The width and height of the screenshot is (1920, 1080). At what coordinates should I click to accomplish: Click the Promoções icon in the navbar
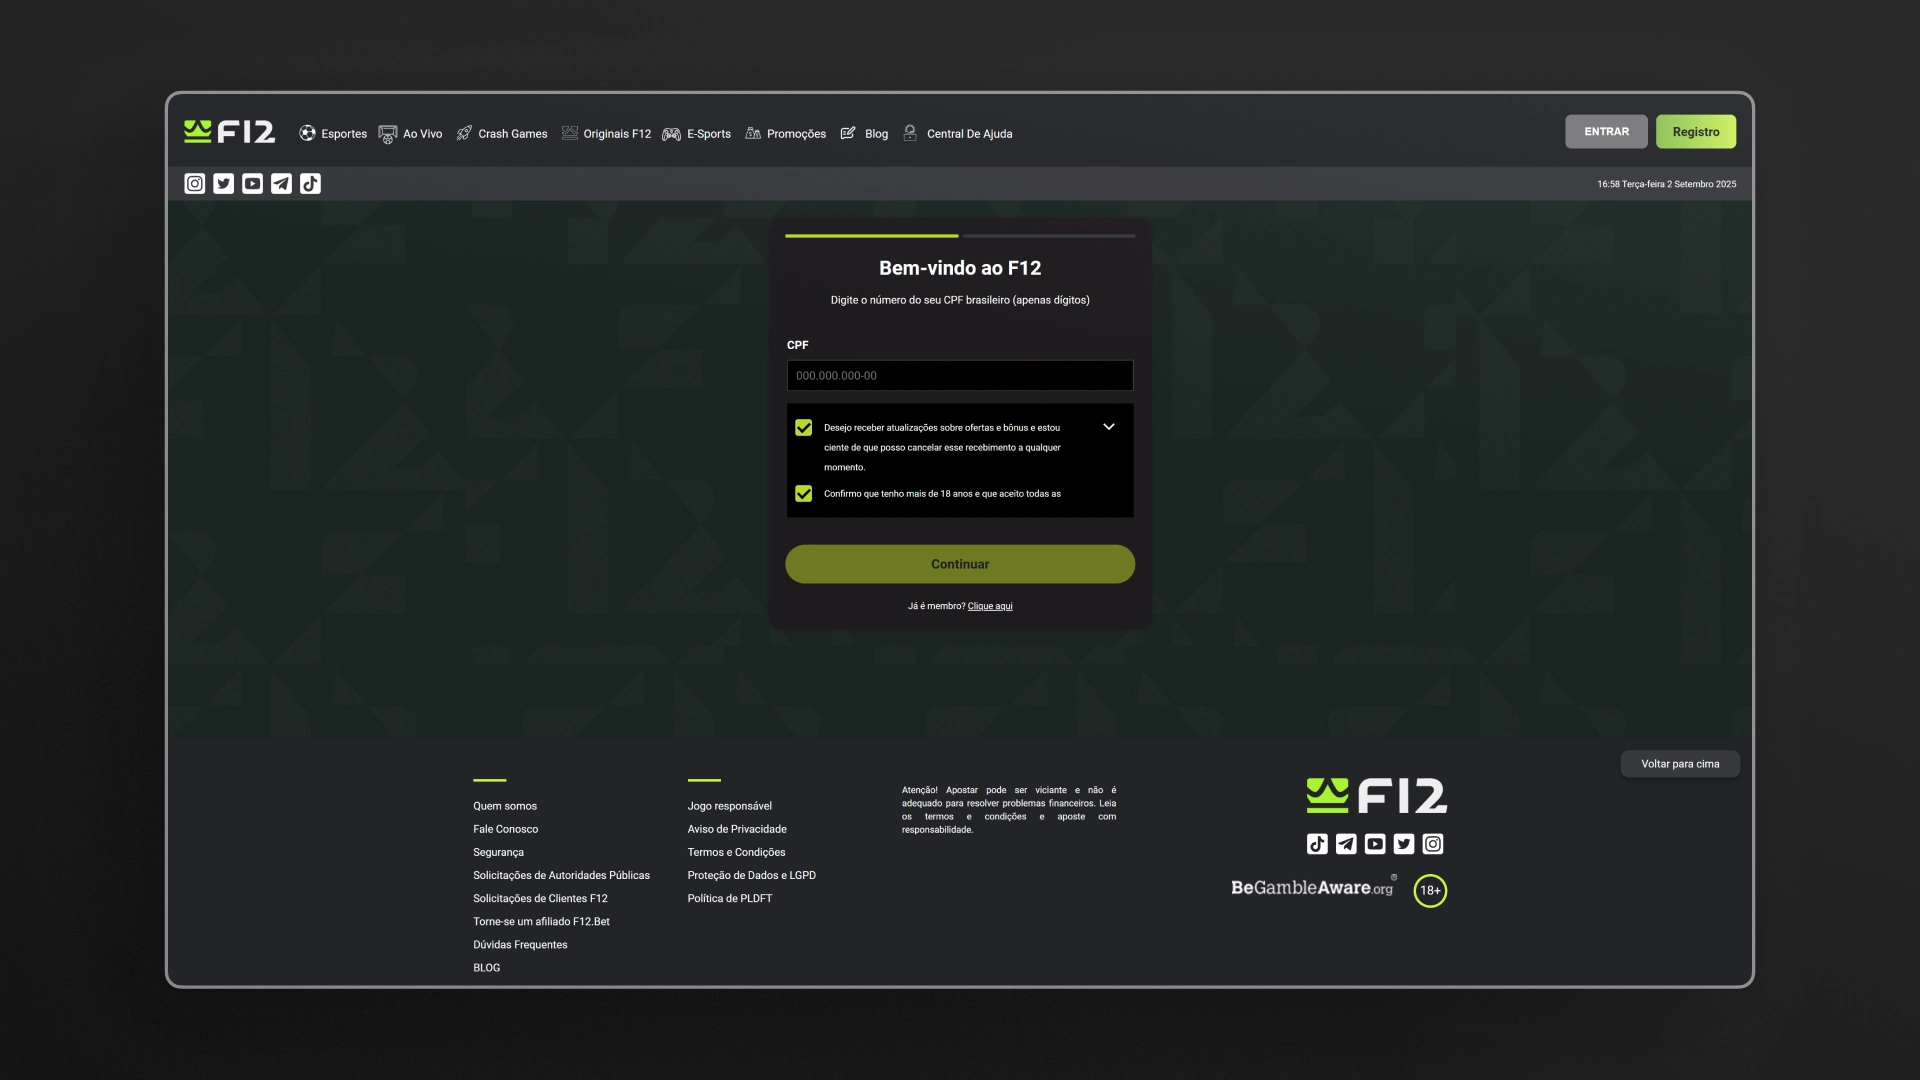(753, 133)
